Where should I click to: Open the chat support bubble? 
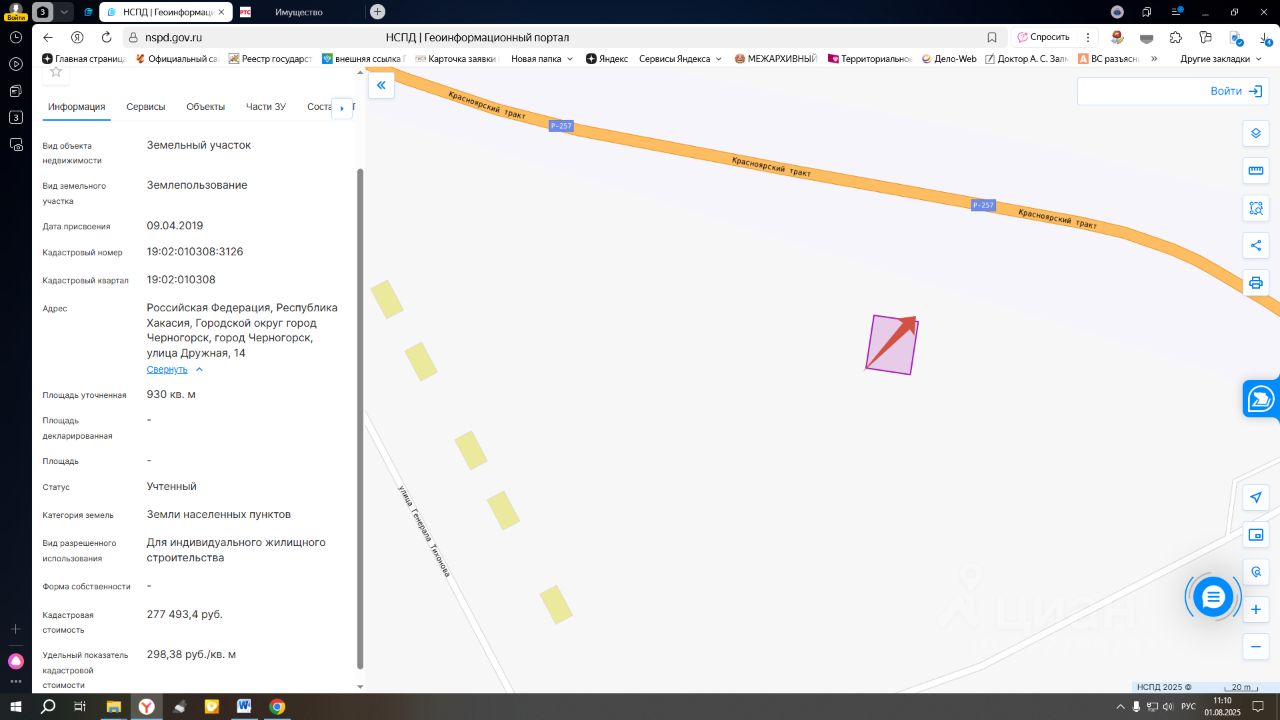click(1213, 597)
